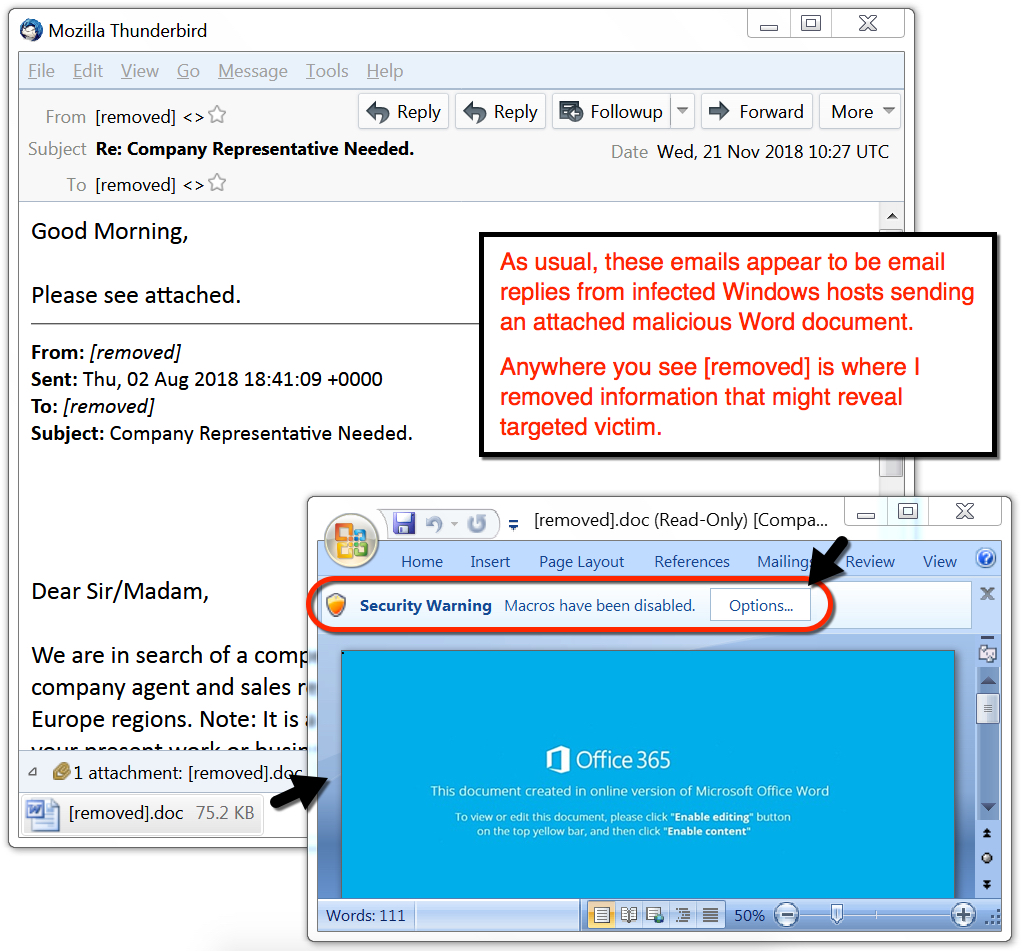
Task: Dismiss the Security Warning bar with its X
Action: pyautogui.click(x=987, y=593)
